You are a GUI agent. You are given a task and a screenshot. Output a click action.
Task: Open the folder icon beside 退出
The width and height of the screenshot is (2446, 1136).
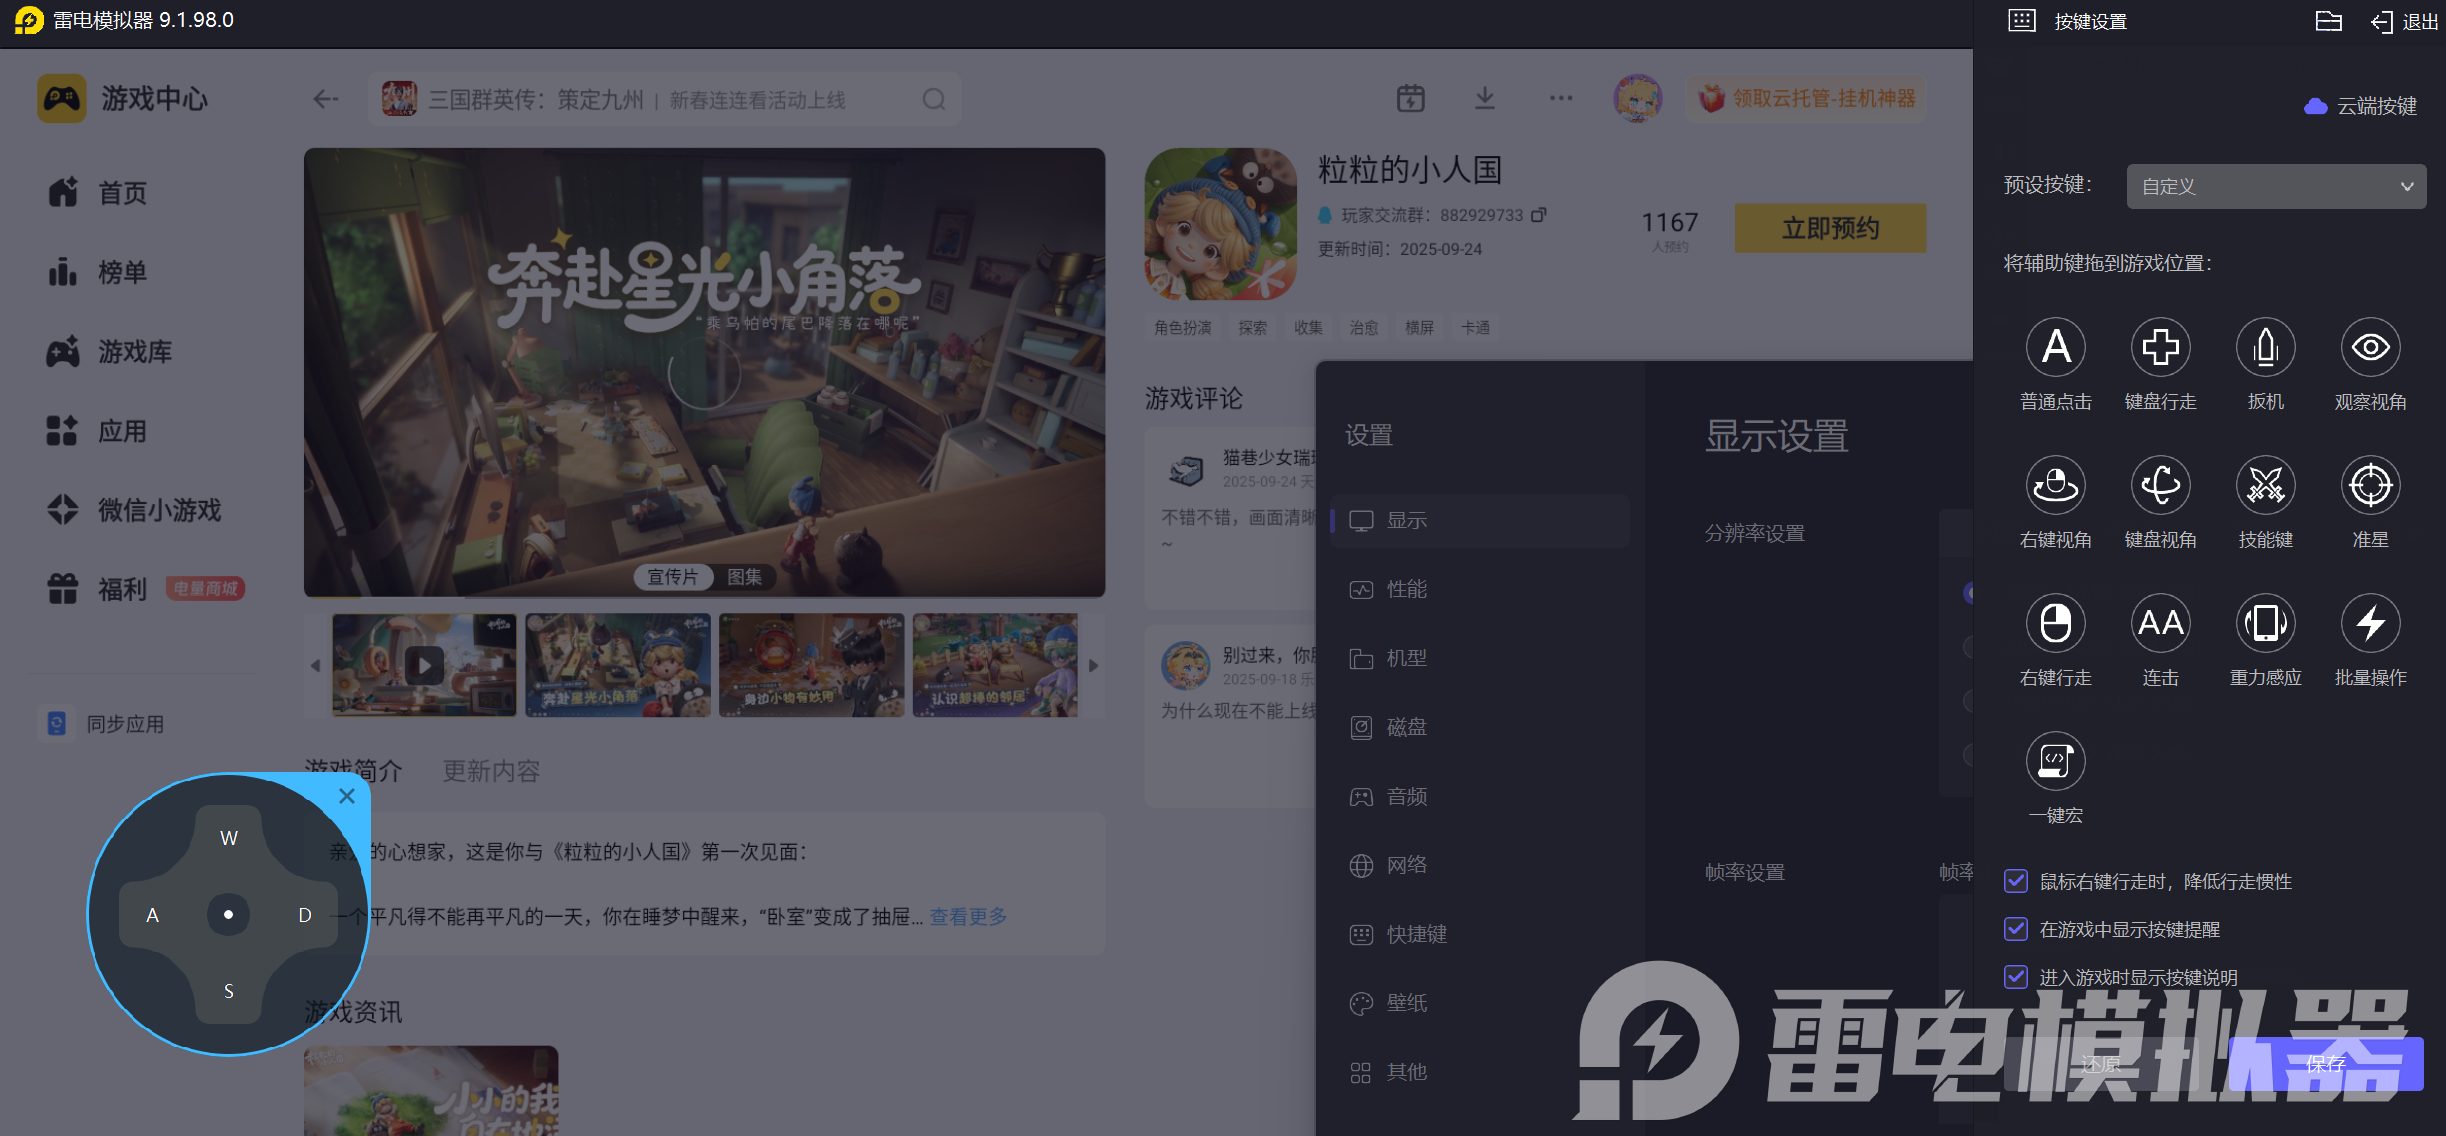point(2328,22)
